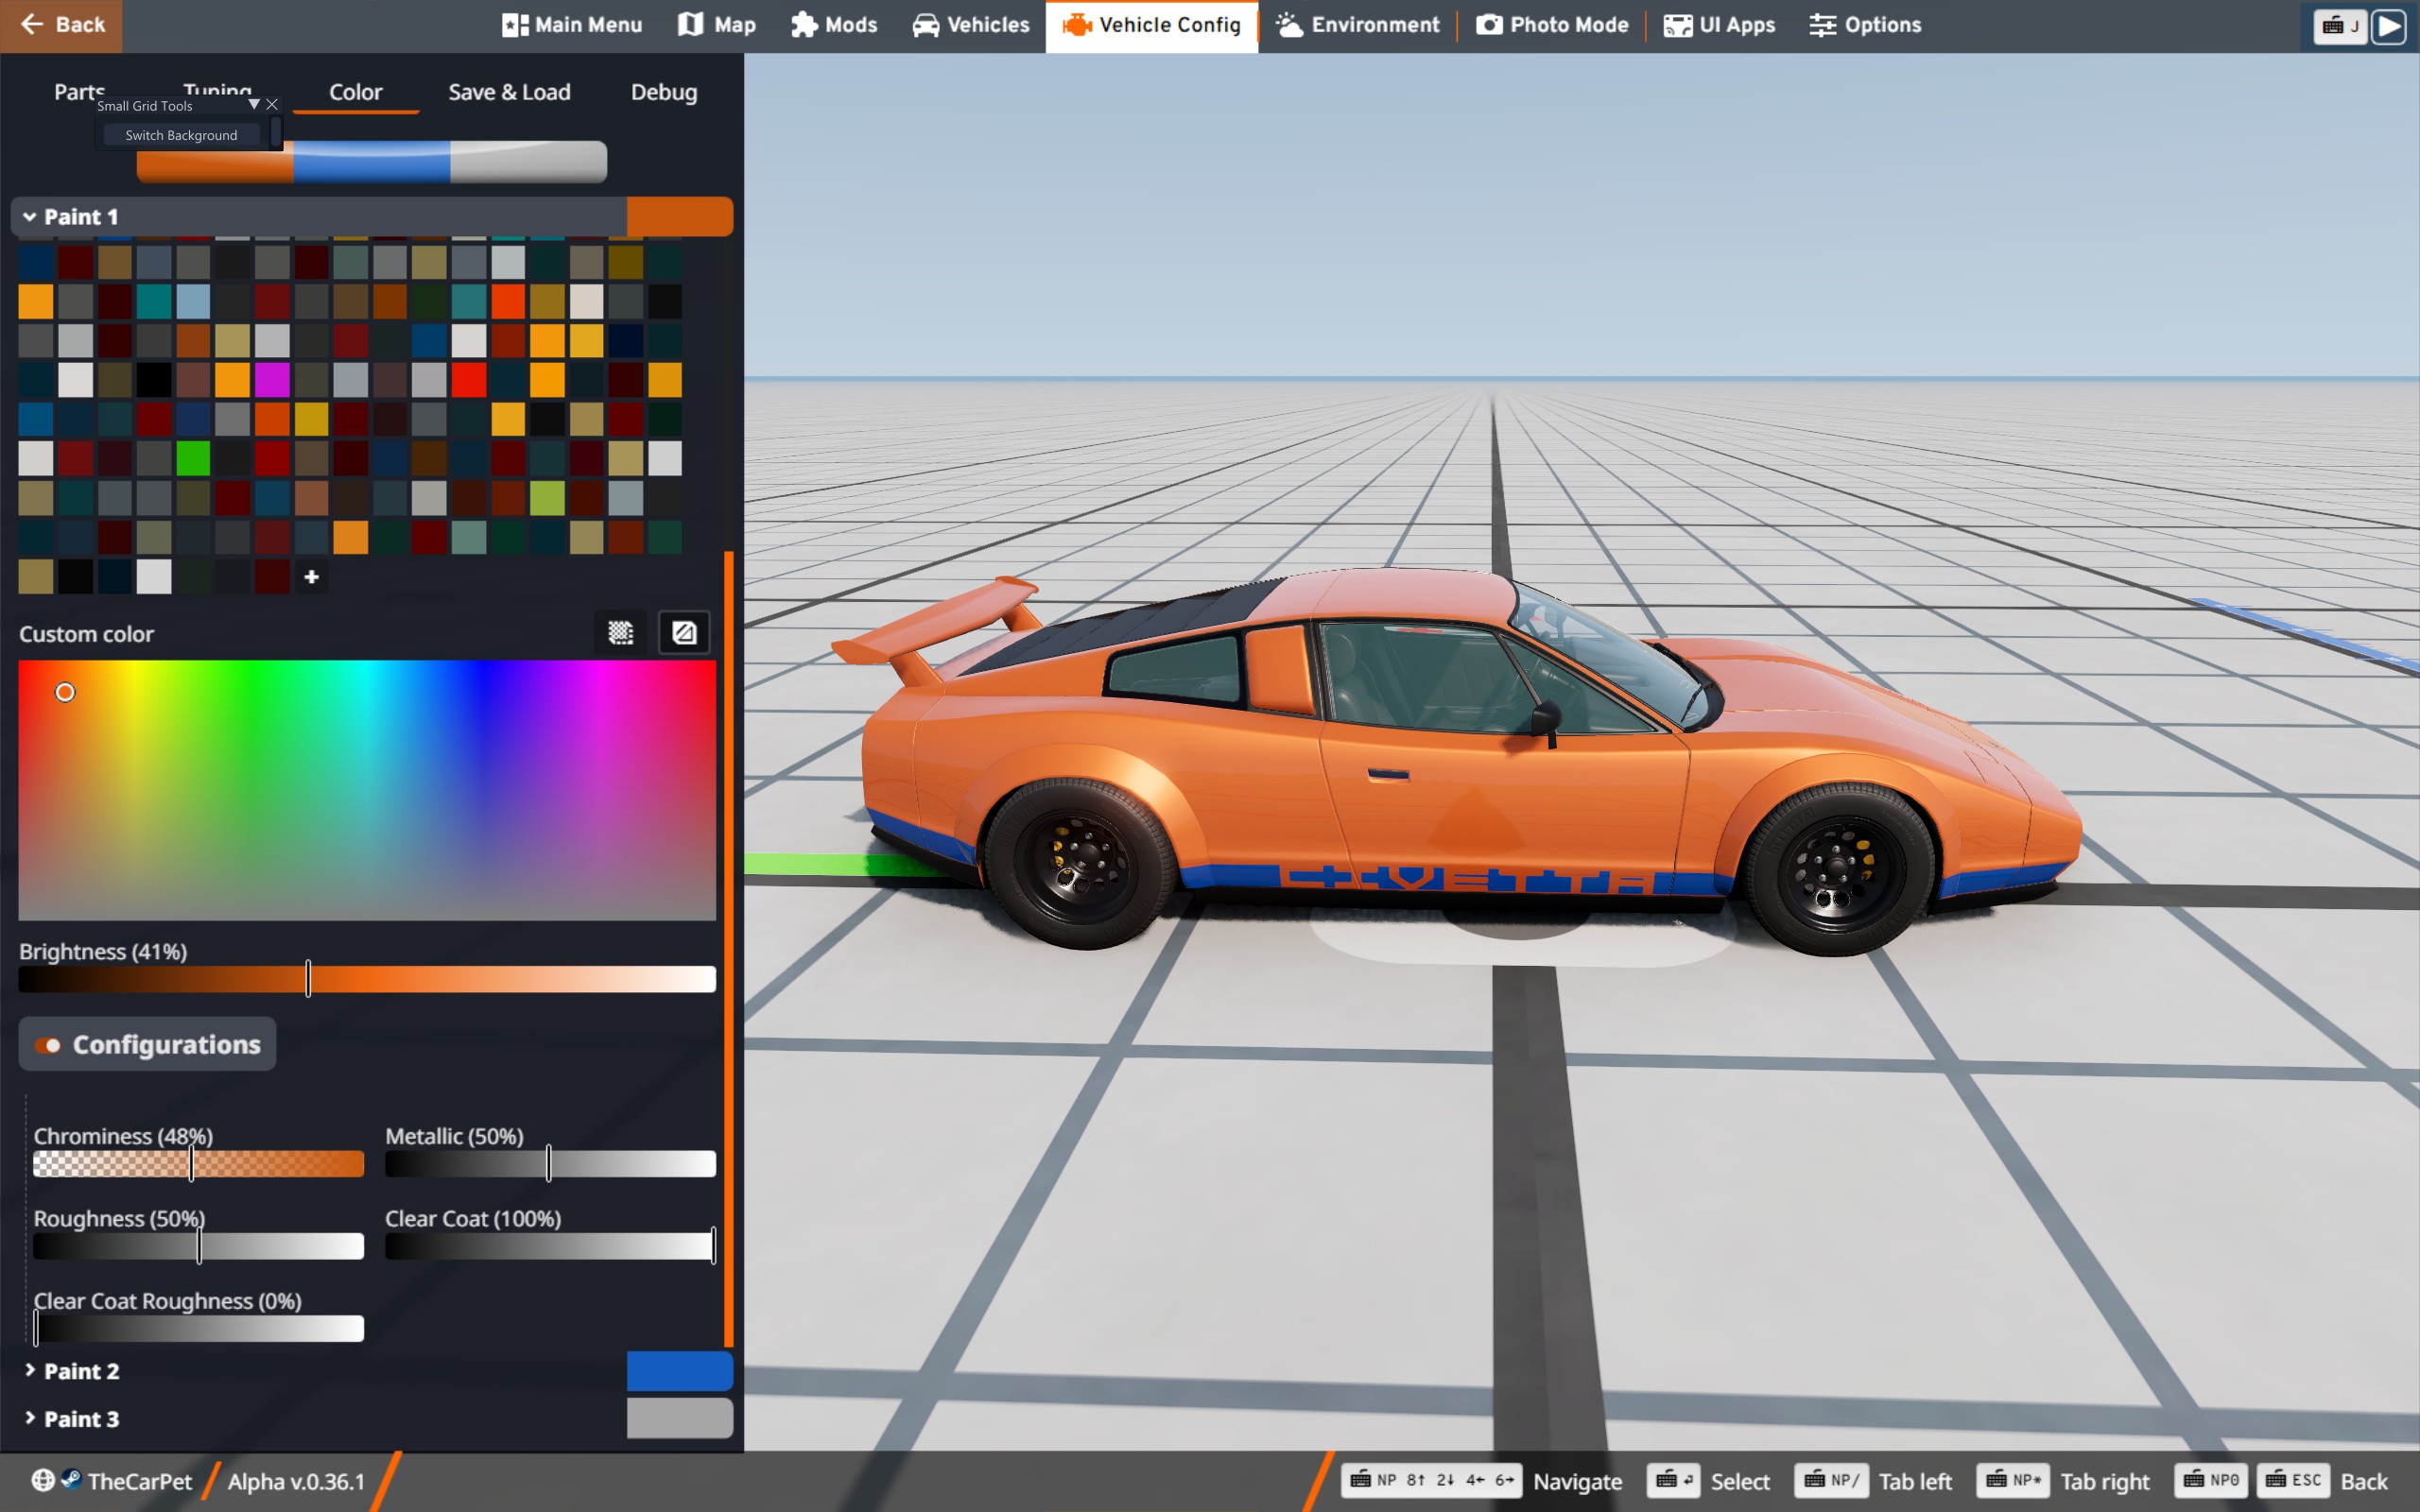The width and height of the screenshot is (2420, 1512).
Task: Click the globe icon next to TheCarPet
Action: coord(43,1480)
